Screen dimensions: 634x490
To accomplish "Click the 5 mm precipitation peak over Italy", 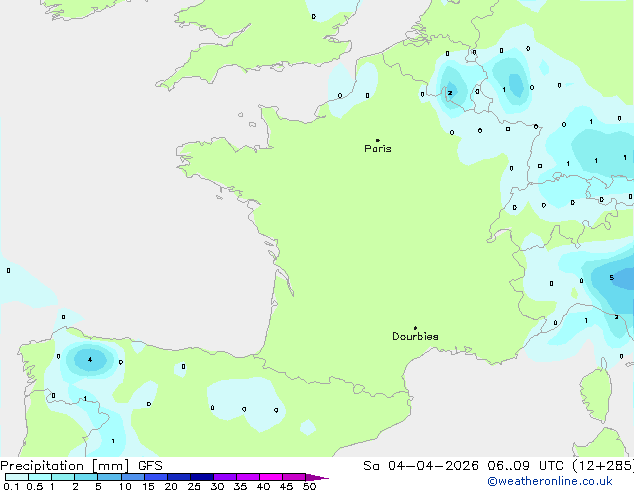I will [x=611, y=277].
